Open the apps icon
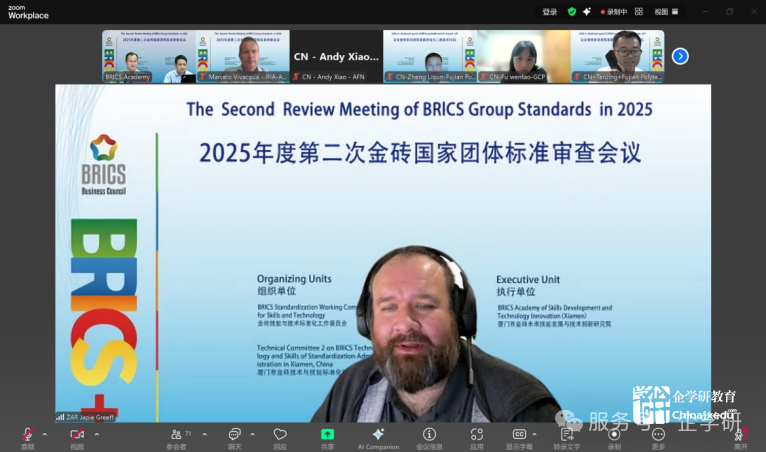Viewport: 766px width, 452px height. point(477,434)
